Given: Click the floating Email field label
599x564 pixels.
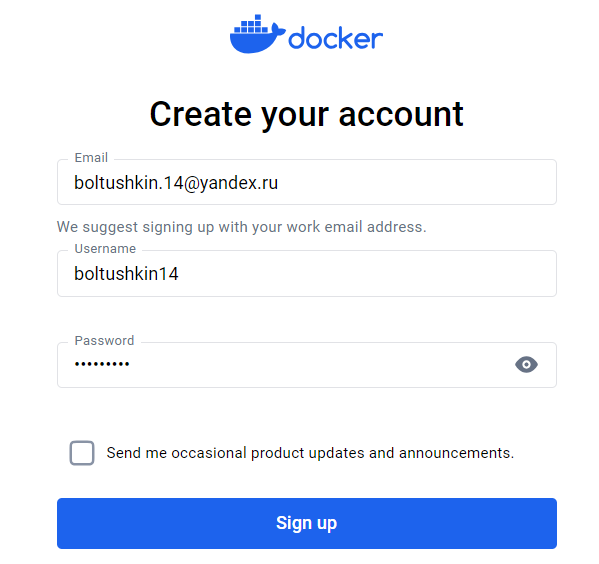Looking at the screenshot, I should (x=91, y=157).
